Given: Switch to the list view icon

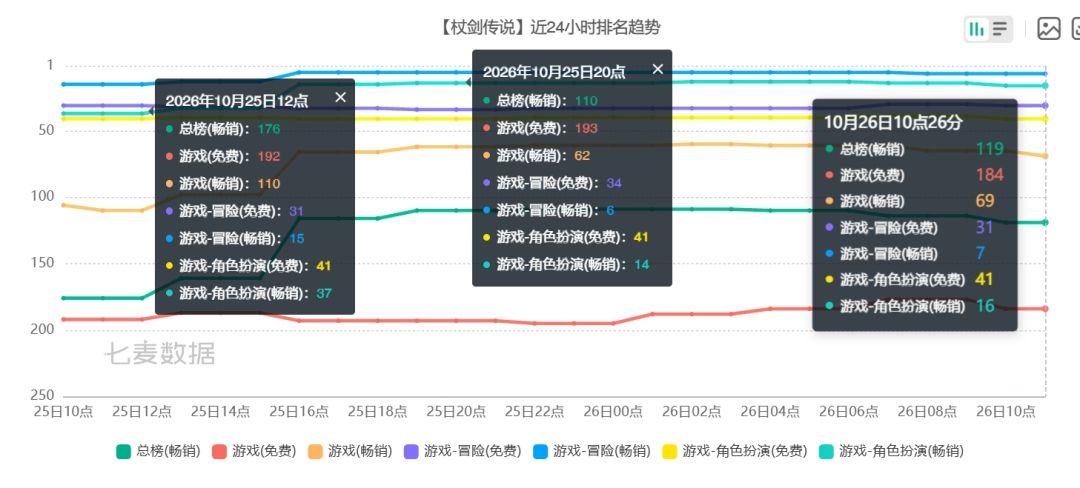Looking at the screenshot, I should pos(1000,29).
